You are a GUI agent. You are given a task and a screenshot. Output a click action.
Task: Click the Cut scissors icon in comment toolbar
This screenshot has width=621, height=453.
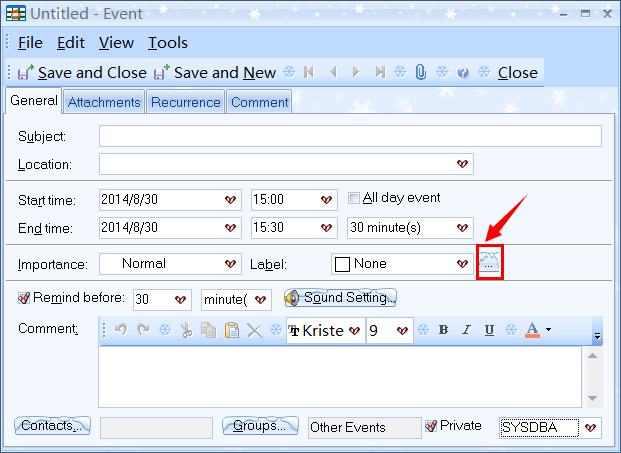coord(185,331)
